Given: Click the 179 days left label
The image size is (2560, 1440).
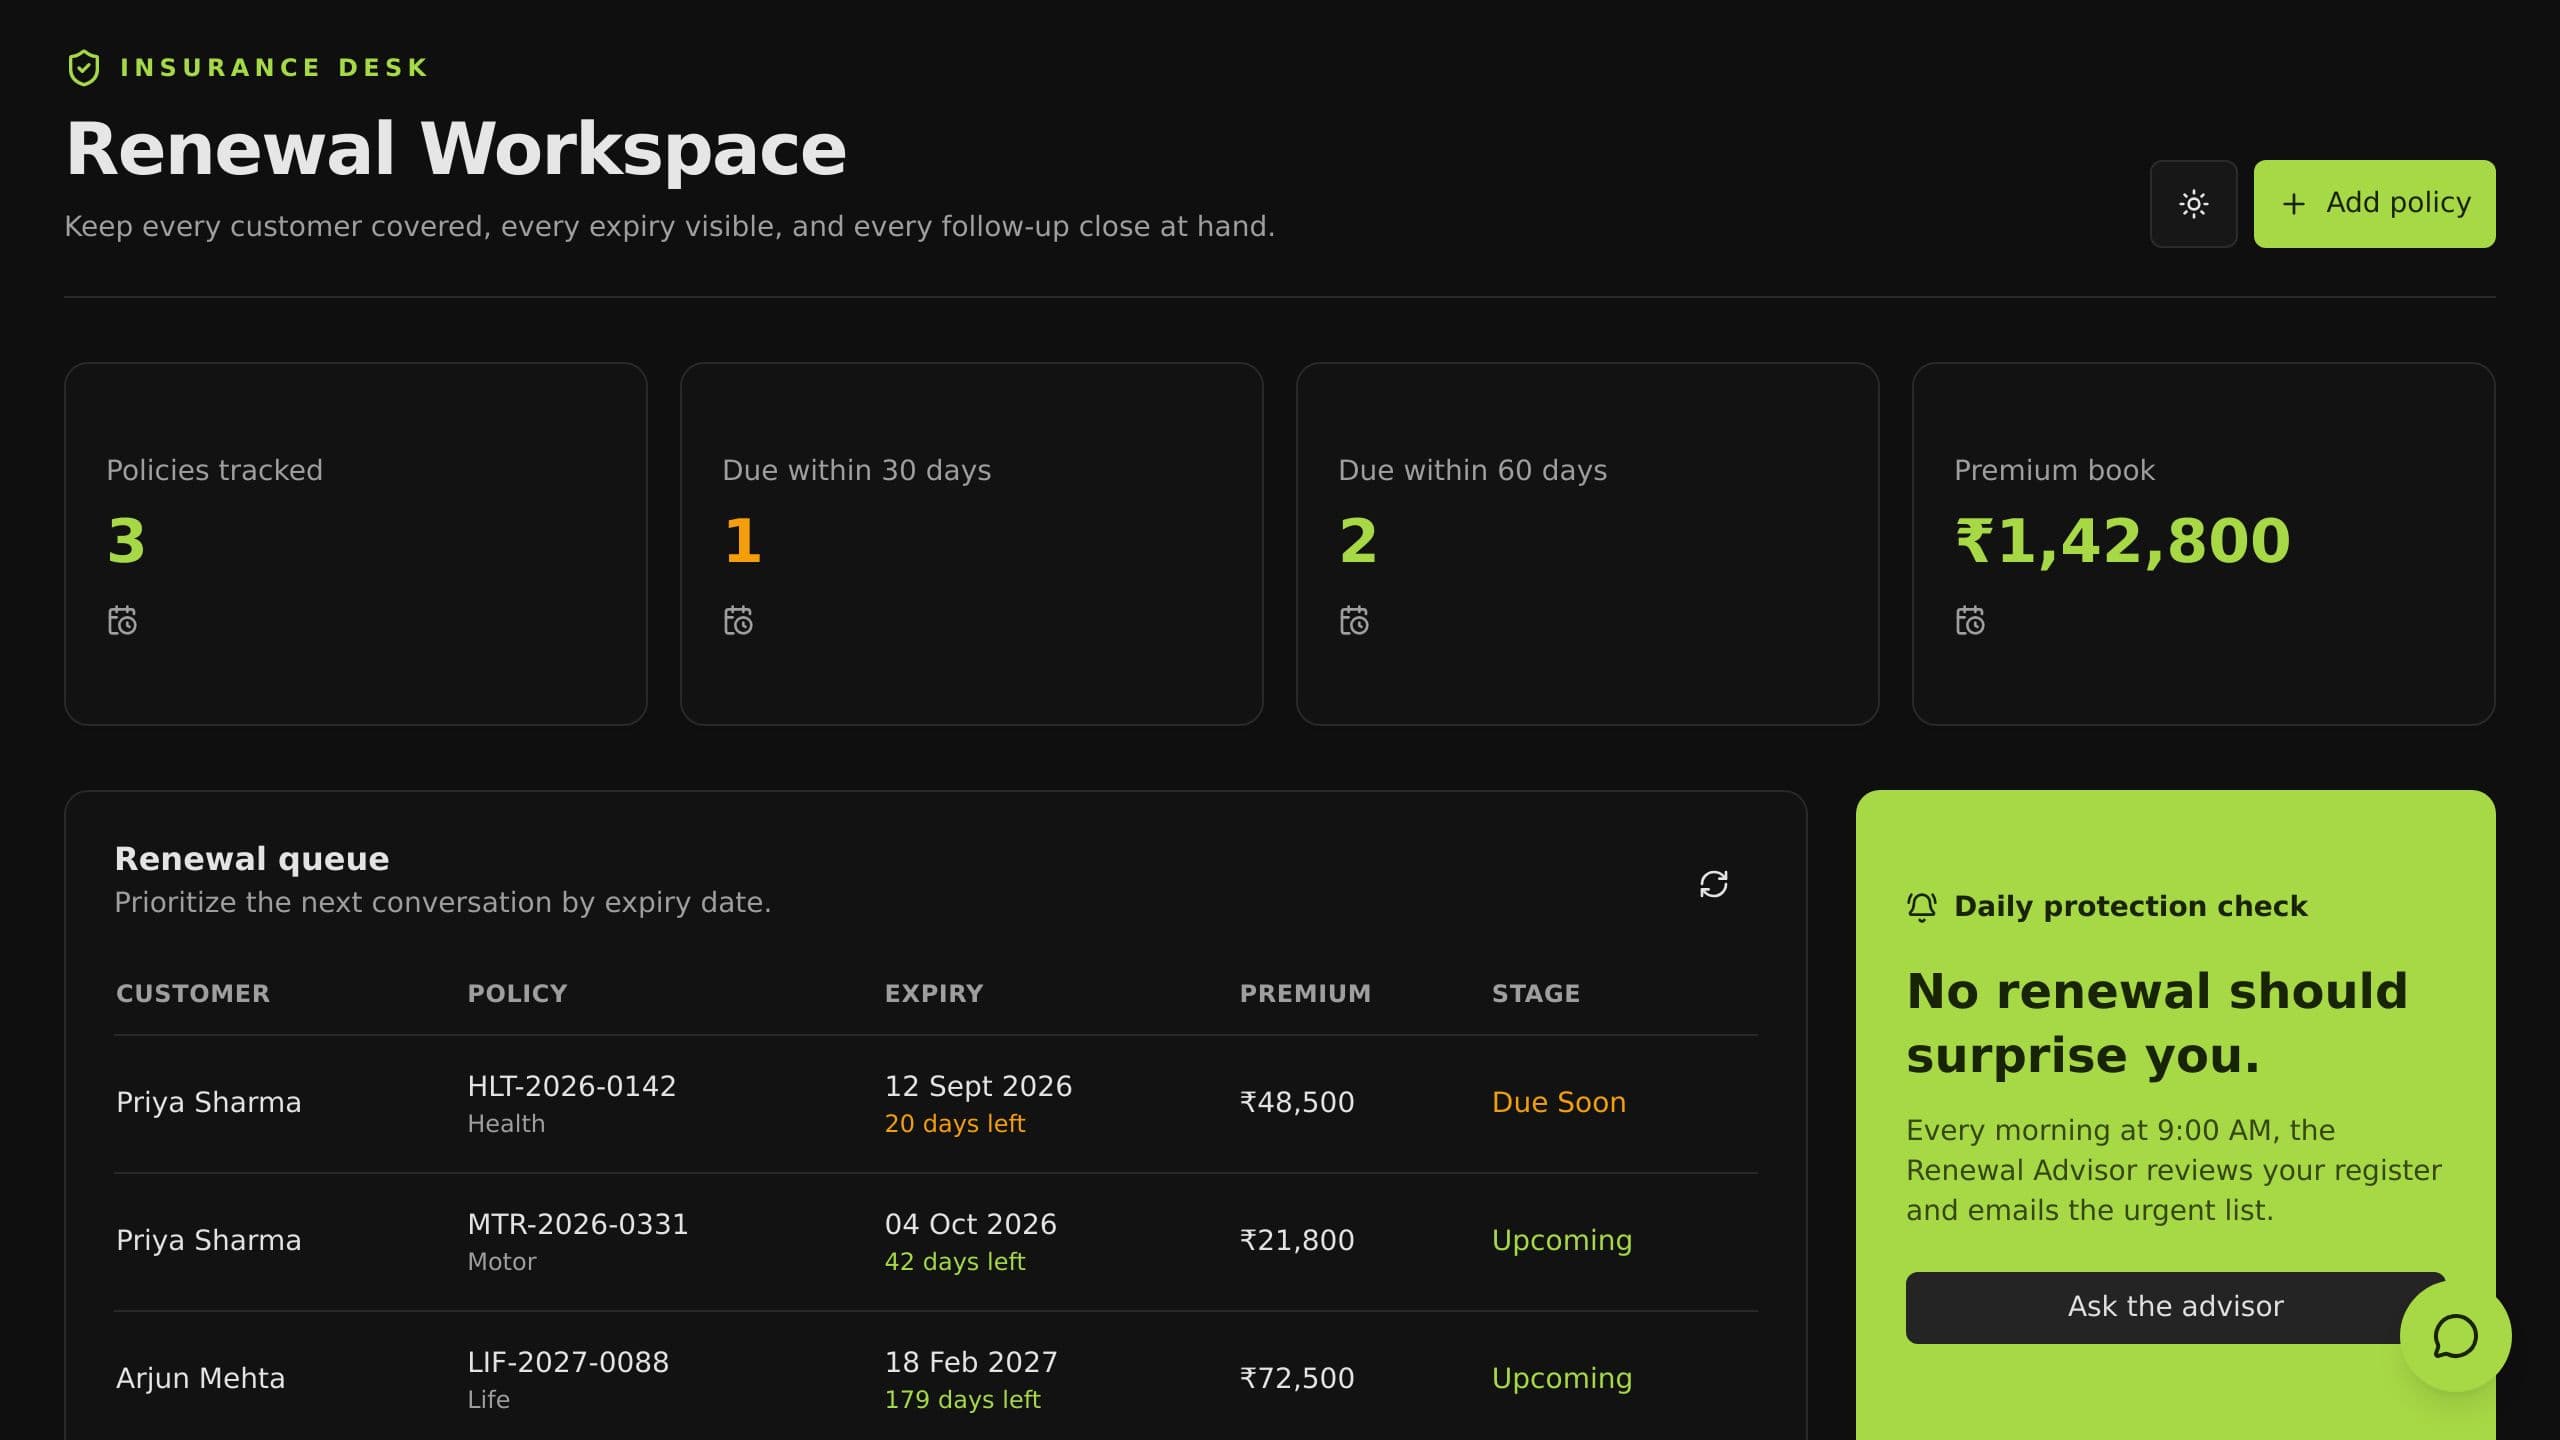Looking at the screenshot, I should tap(962, 1400).
